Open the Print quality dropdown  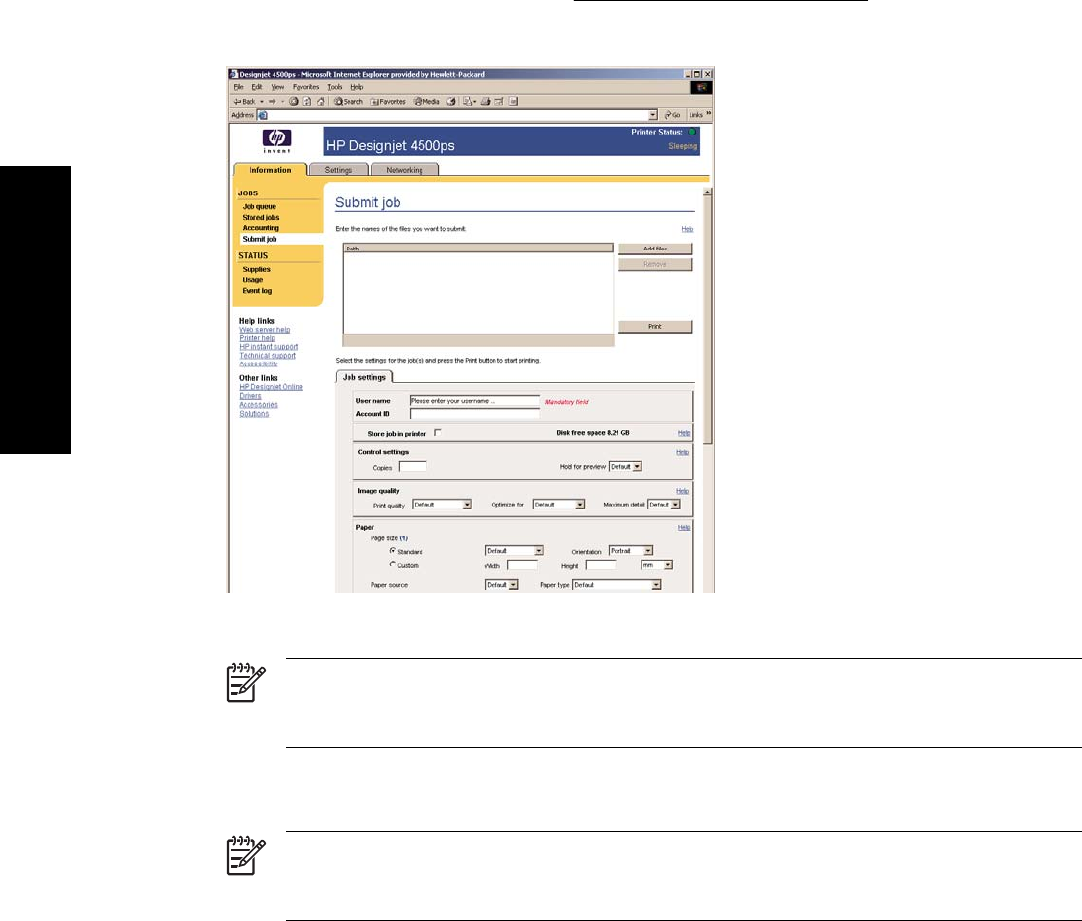click(442, 504)
